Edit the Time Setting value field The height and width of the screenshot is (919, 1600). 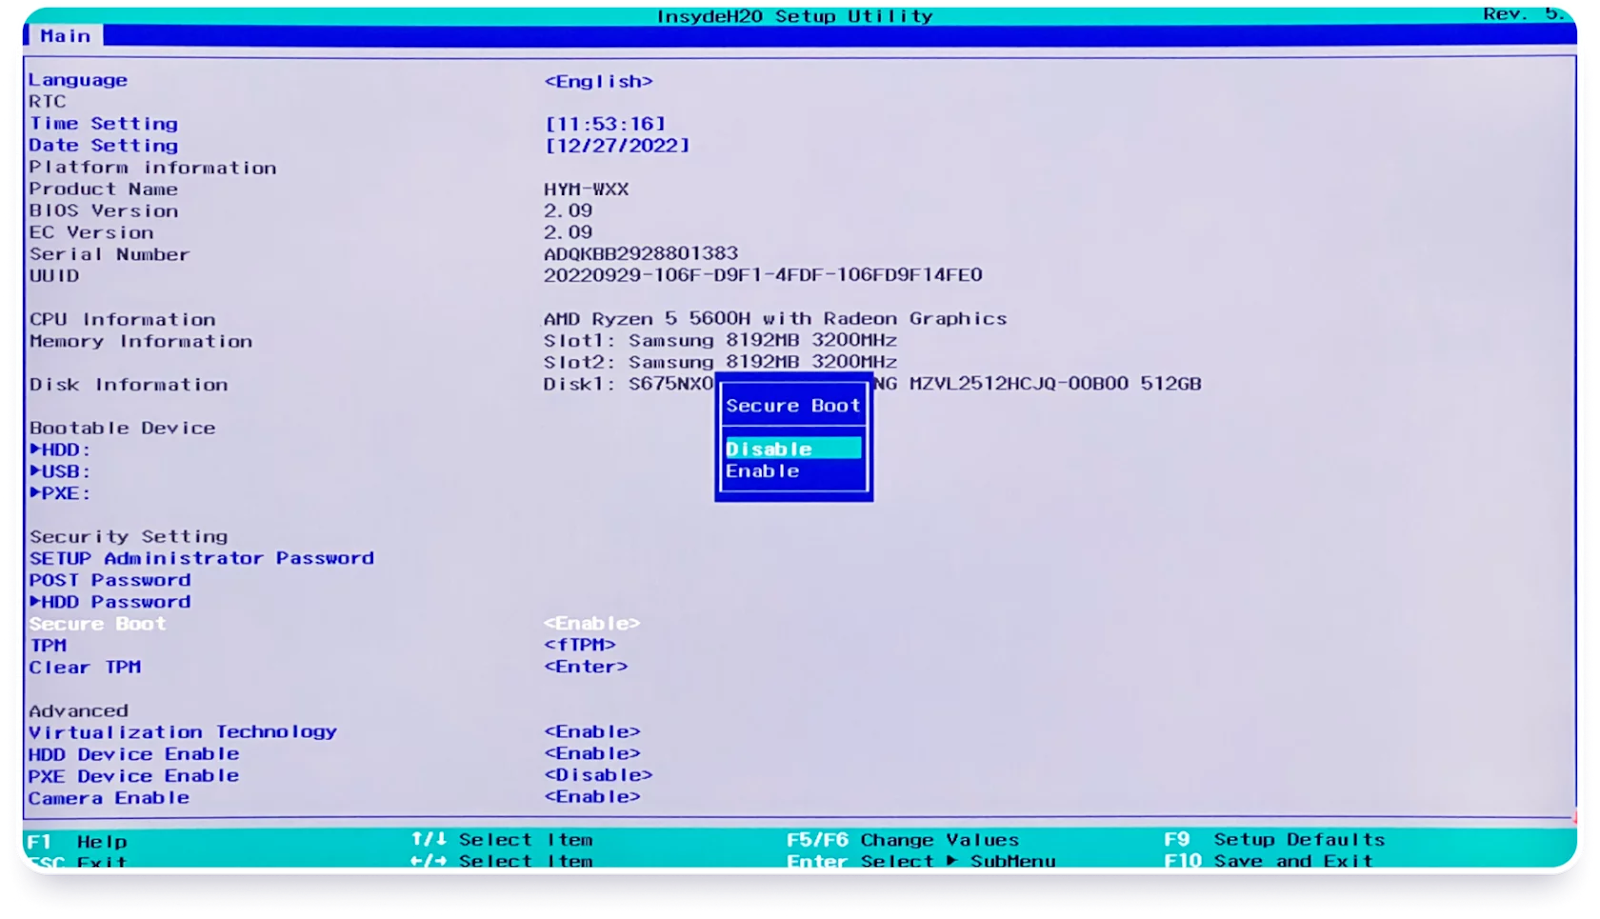pos(605,124)
